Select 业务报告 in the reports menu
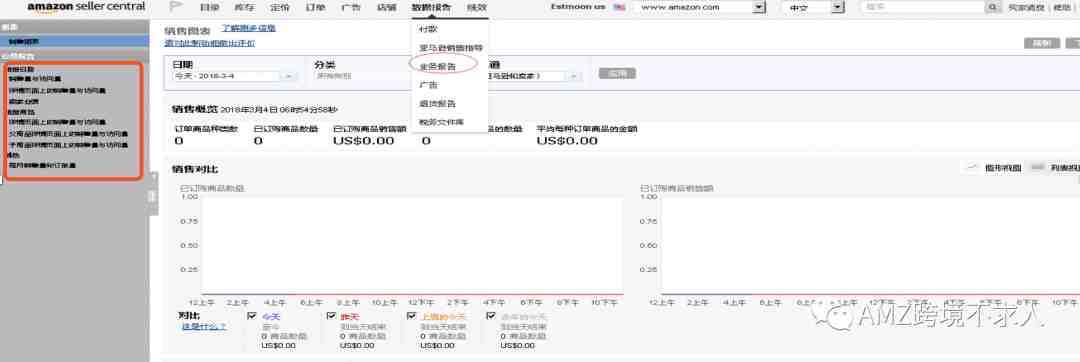Image resolution: width=1080 pixels, height=362 pixels. pyautogui.click(x=433, y=67)
